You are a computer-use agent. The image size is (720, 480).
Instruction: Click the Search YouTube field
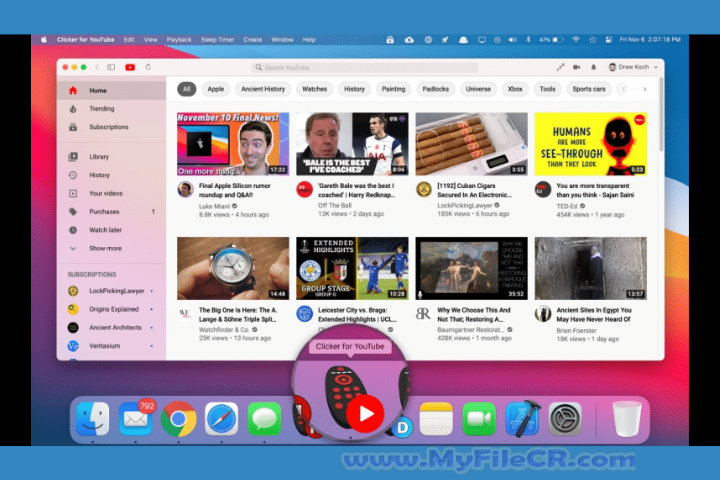click(365, 68)
